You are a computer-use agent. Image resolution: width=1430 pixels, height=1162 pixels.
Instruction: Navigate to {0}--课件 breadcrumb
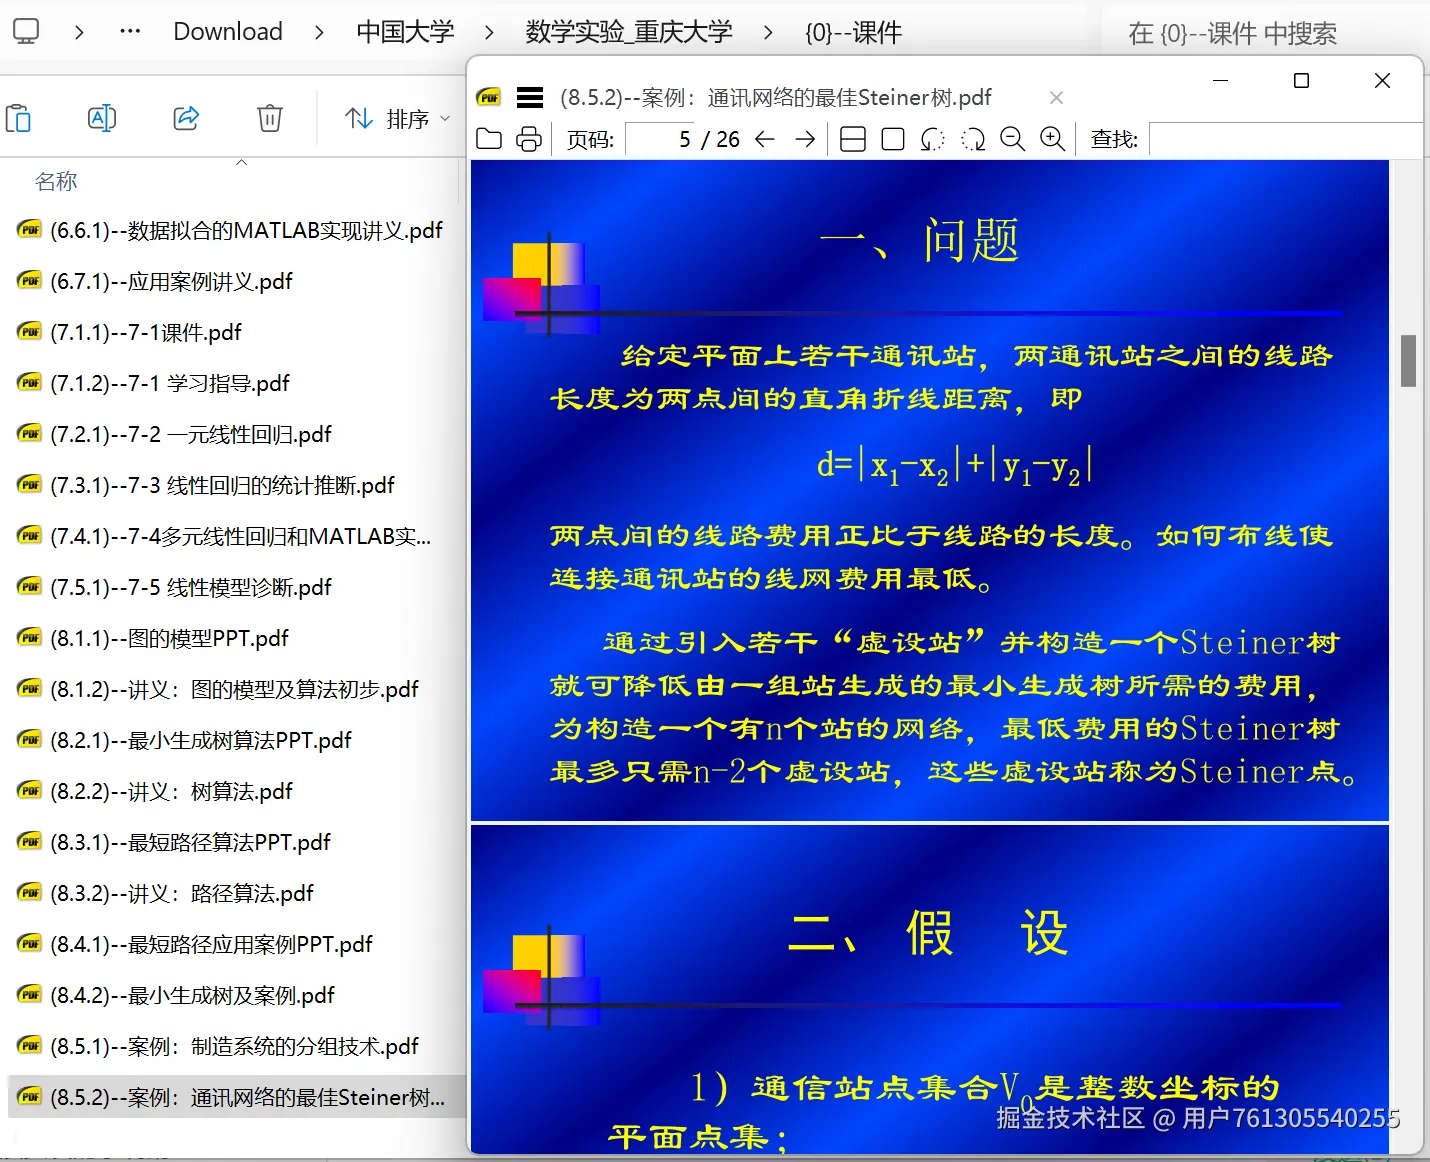[x=853, y=32]
